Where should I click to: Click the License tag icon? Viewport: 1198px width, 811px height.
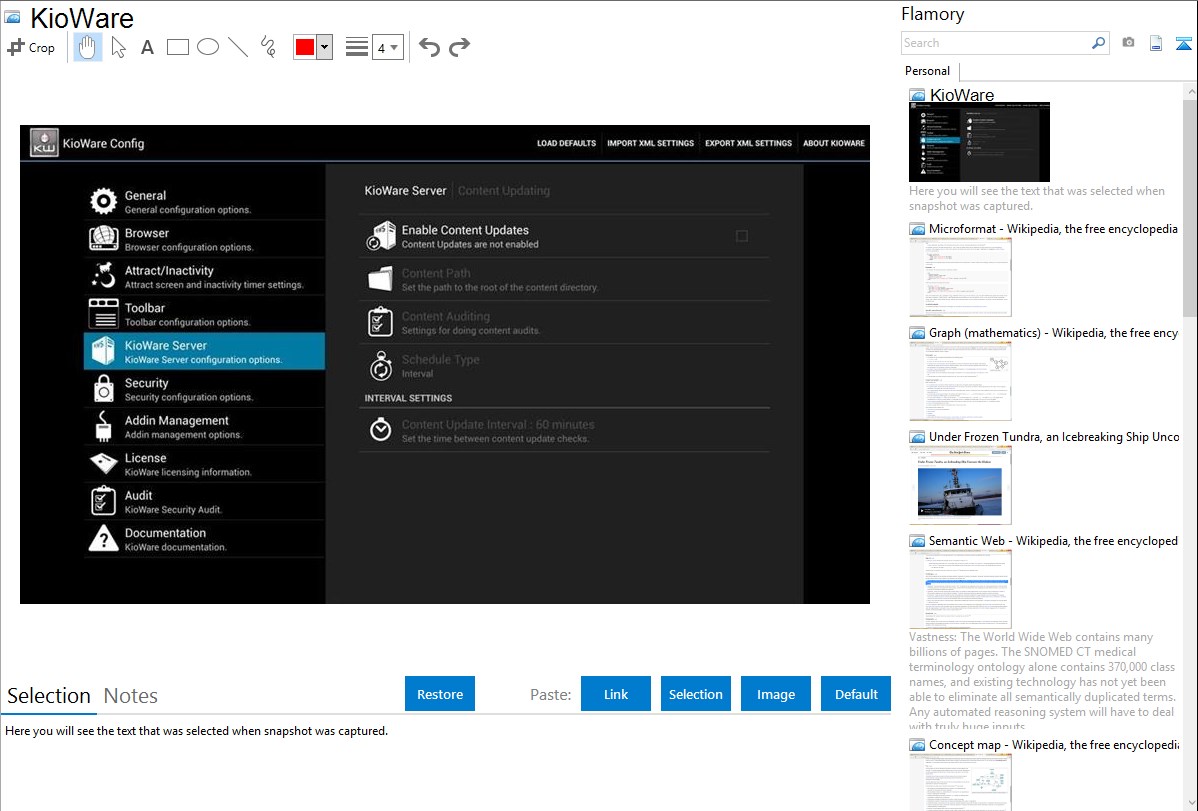click(103, 463)
